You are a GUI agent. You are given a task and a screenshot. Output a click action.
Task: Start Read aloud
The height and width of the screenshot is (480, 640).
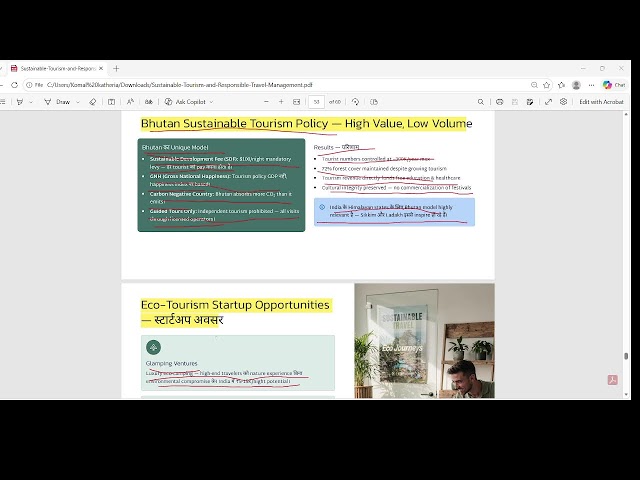click(130, 102)
